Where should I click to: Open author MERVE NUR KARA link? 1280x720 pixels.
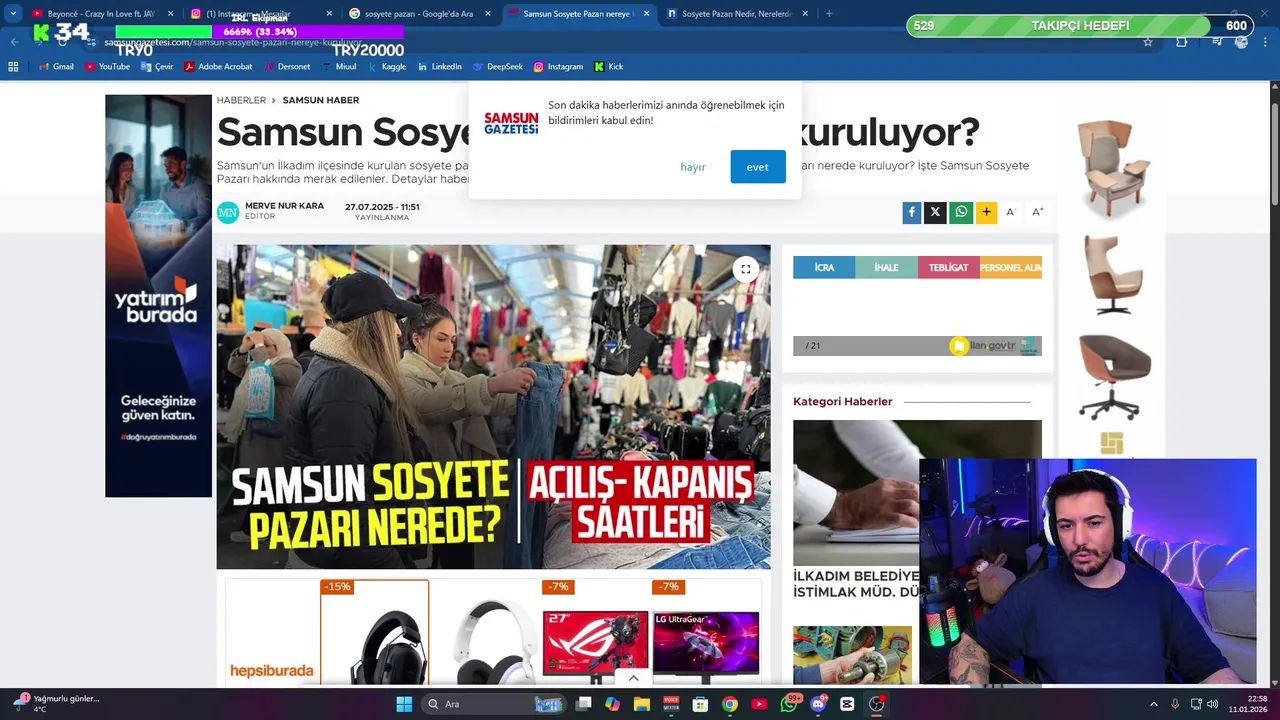284,206
